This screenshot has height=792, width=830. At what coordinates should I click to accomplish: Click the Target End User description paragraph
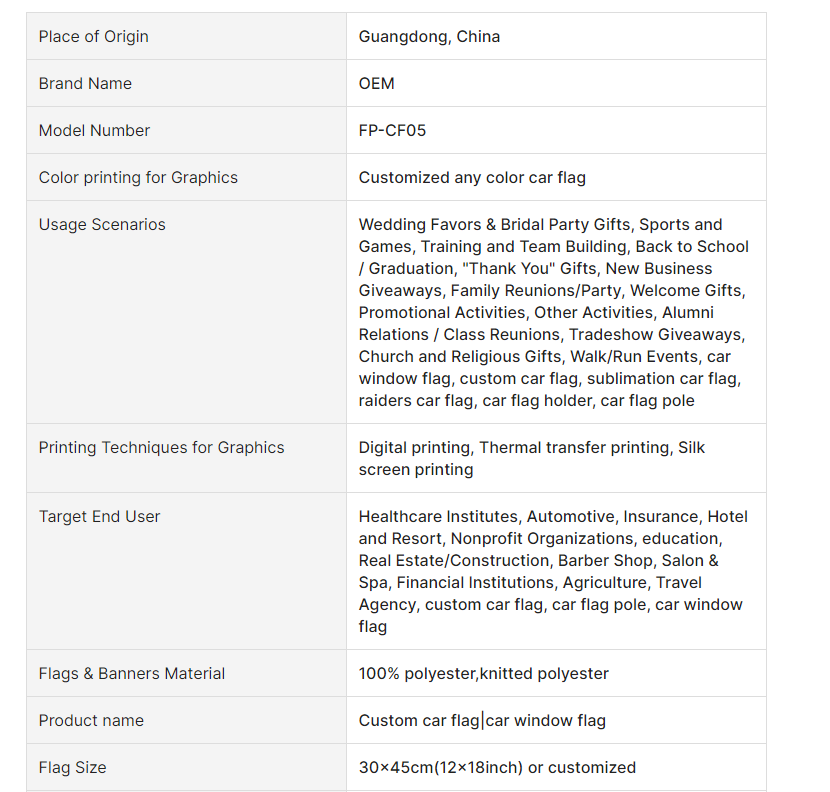tap(553, 571)
